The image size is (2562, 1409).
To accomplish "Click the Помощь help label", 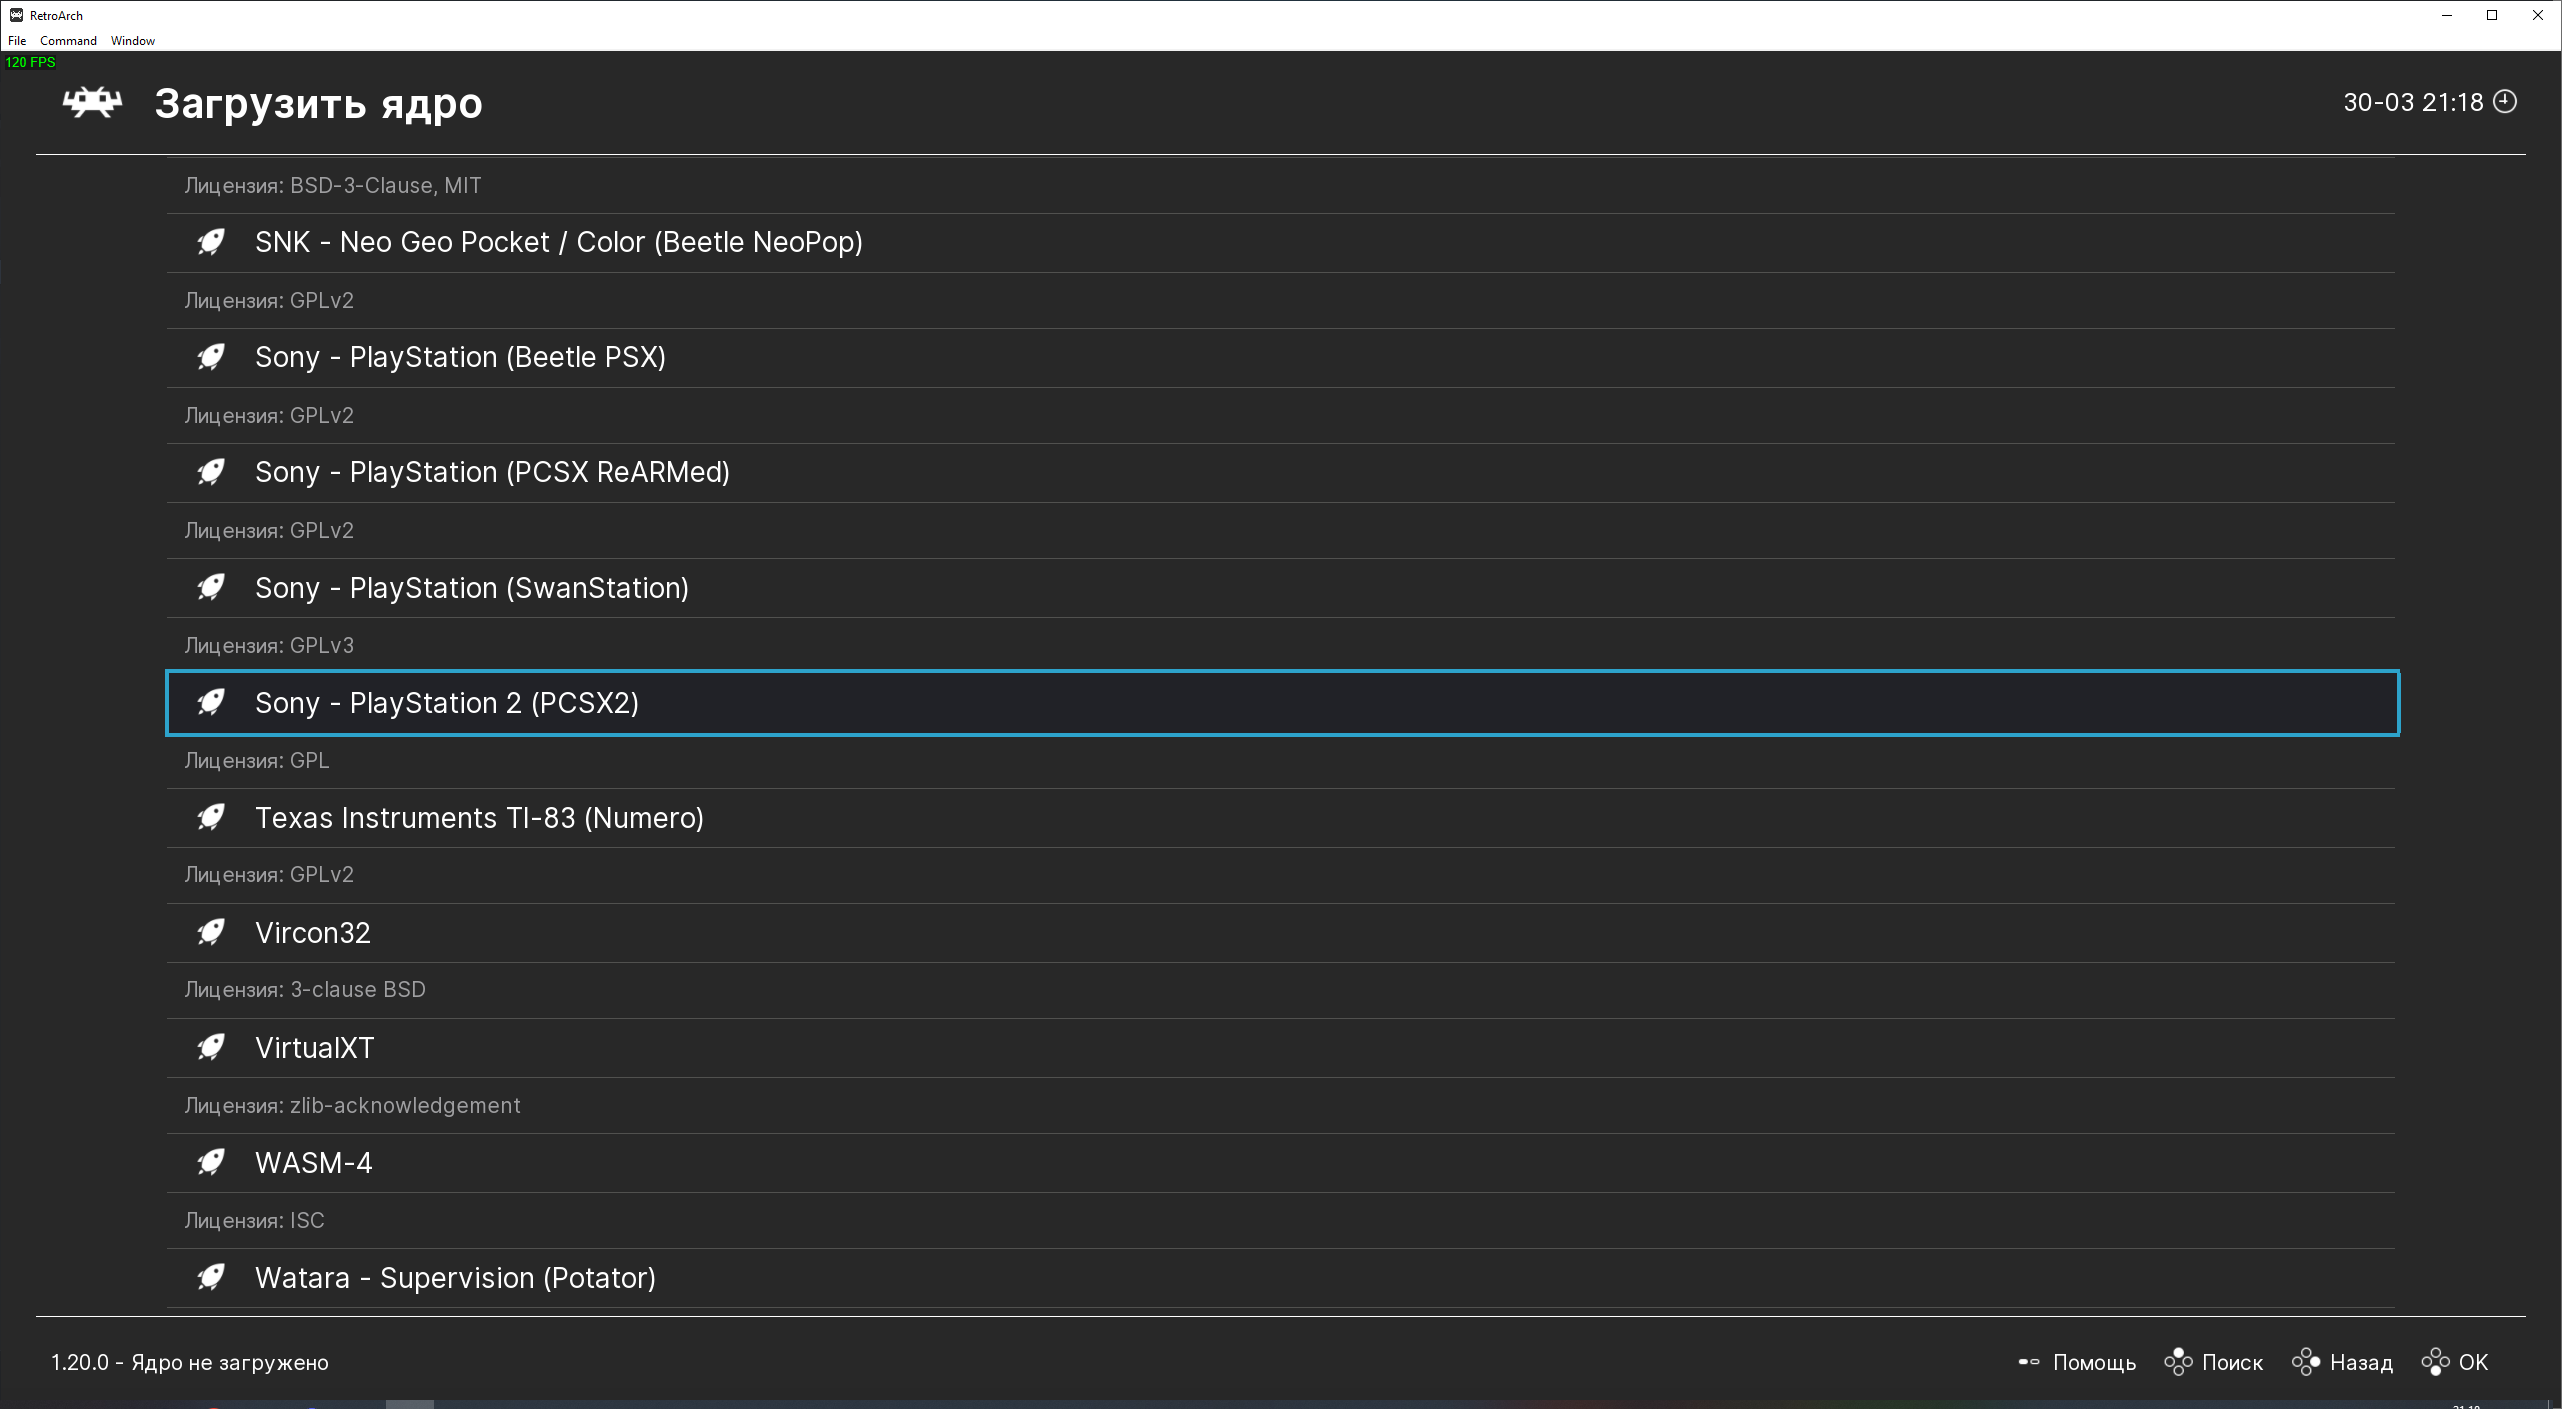I will [x=2094, y=1363].
